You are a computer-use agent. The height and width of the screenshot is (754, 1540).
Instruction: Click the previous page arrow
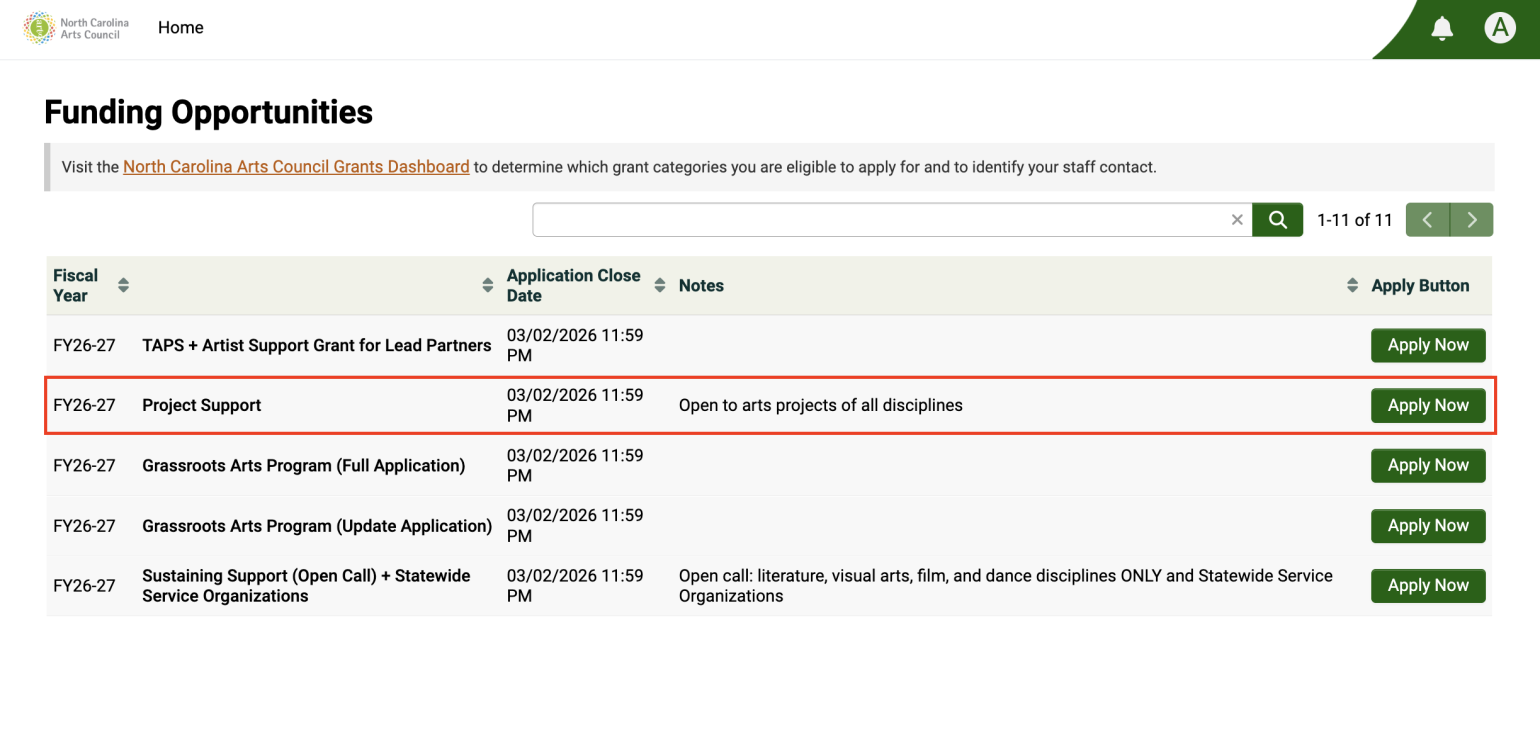coord(1427,219)
